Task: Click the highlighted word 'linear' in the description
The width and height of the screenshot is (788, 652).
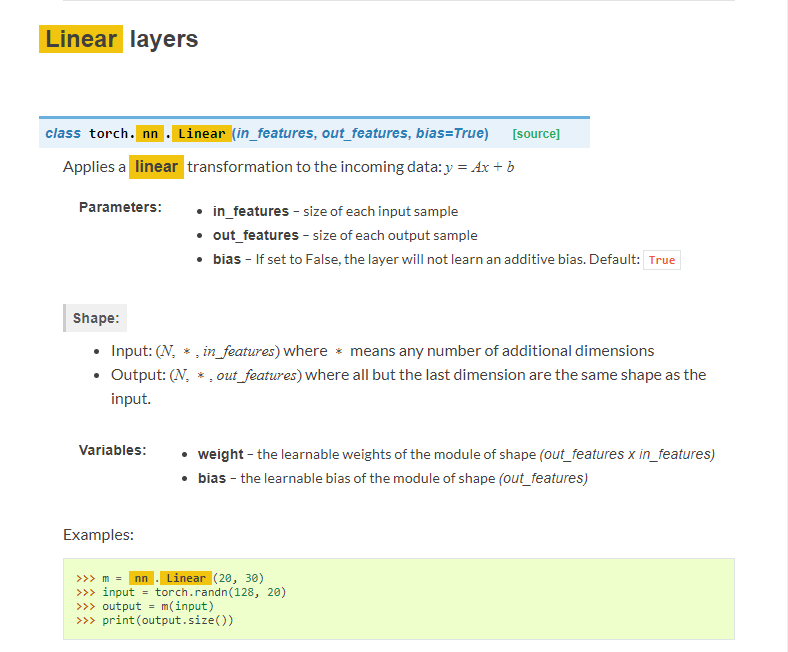Action: [x=156, y=167]
